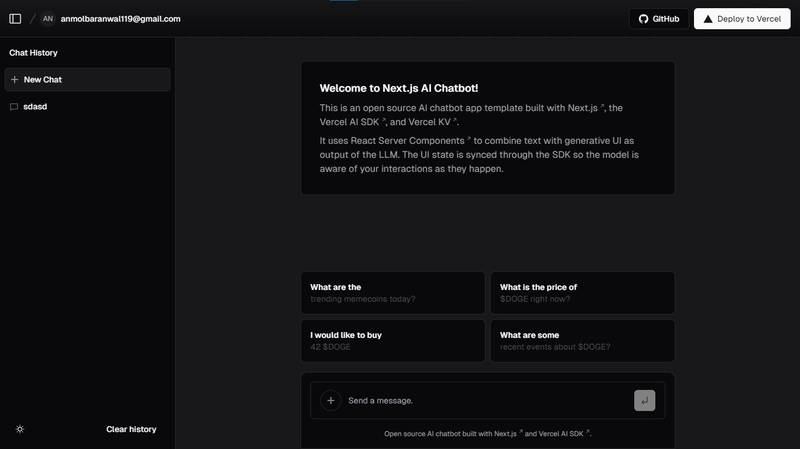
Task: Click the Chat History heading
Action: pos(33,53)
